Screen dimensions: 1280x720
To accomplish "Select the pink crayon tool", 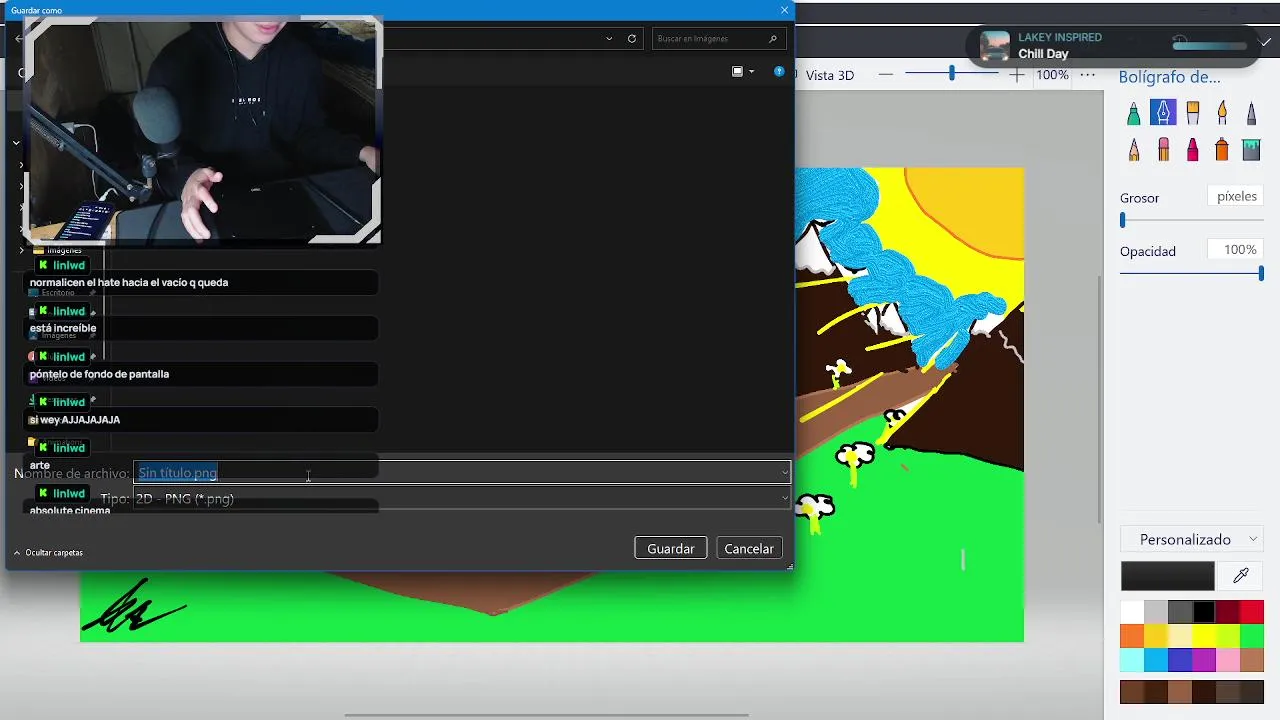I will click(x=1192, y=149).
